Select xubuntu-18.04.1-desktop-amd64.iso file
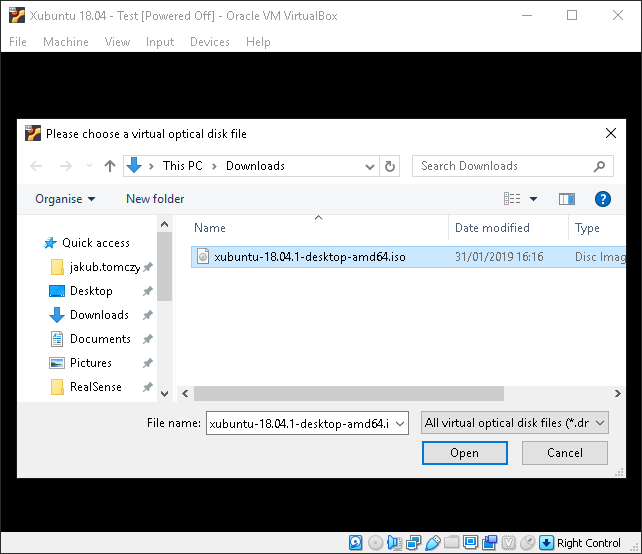This screenshot has height=554, width=642. point(408,257)
